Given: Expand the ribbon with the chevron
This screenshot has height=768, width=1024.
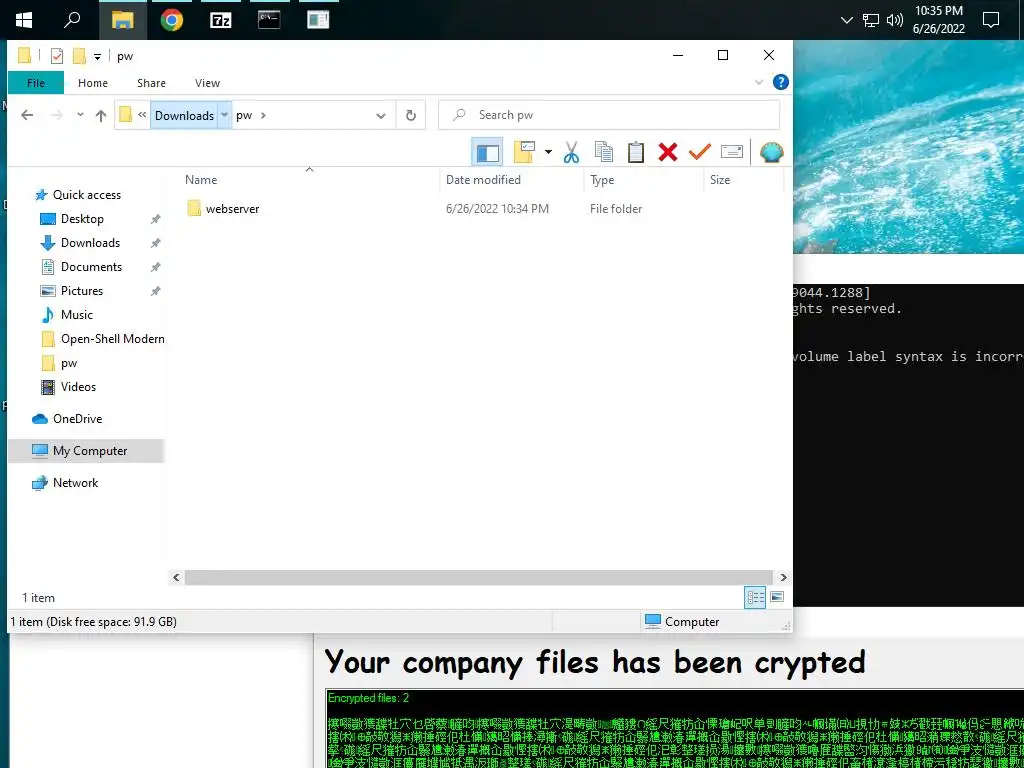Looking at the screenshot, I should point(759,82).
